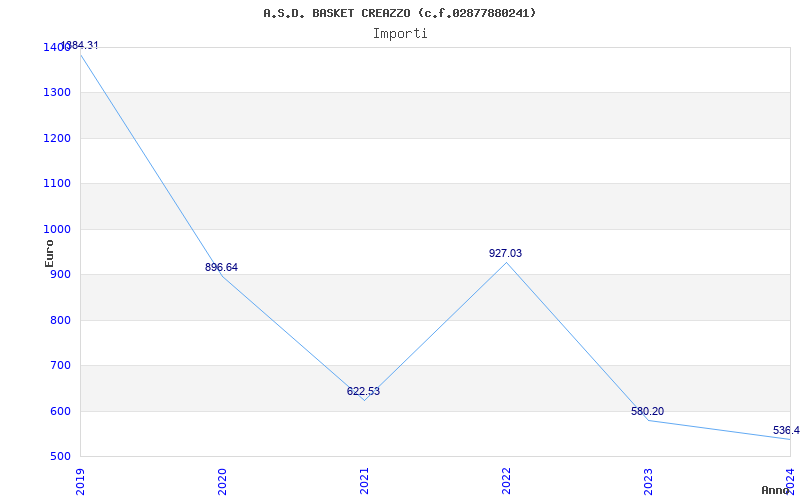Select the 896.64 data label
Viewport: 800px width, 500px height.
221,267
